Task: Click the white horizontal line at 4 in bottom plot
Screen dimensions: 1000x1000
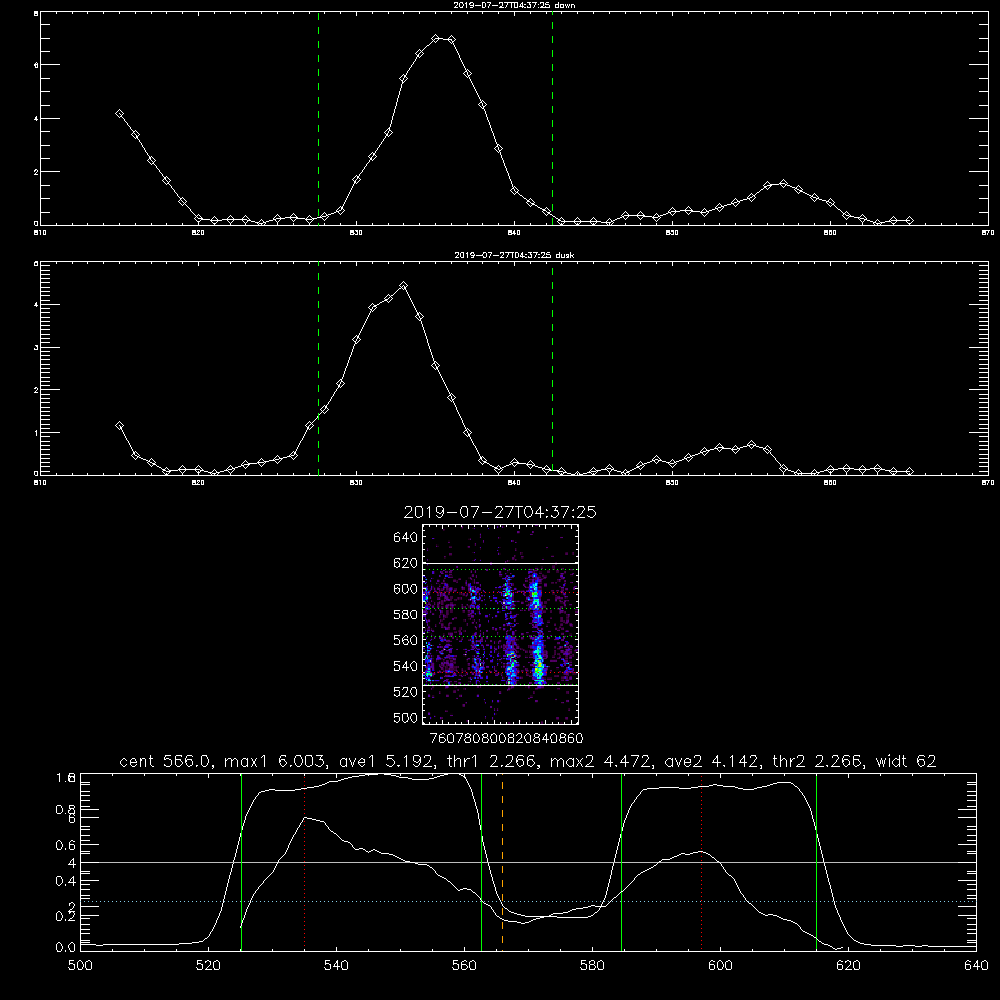Action: point(528,862)
